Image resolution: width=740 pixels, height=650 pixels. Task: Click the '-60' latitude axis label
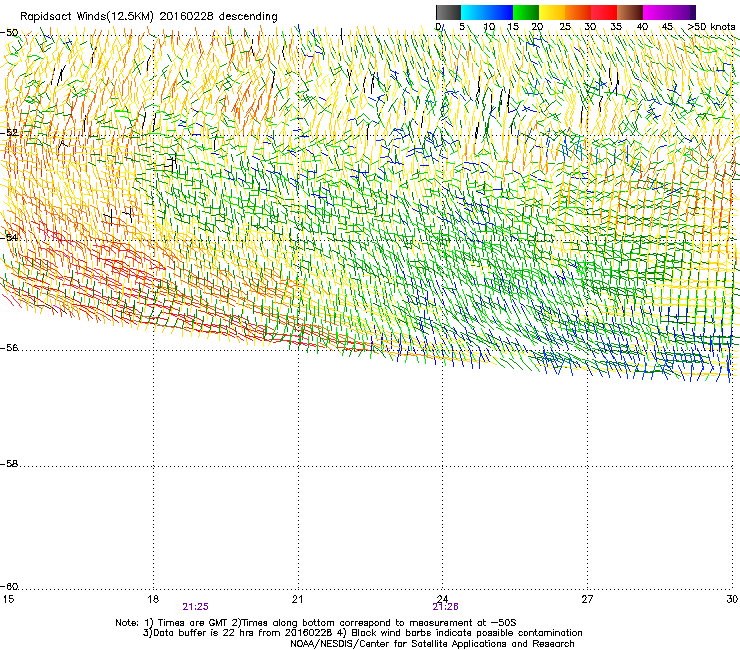coord(9,587)
